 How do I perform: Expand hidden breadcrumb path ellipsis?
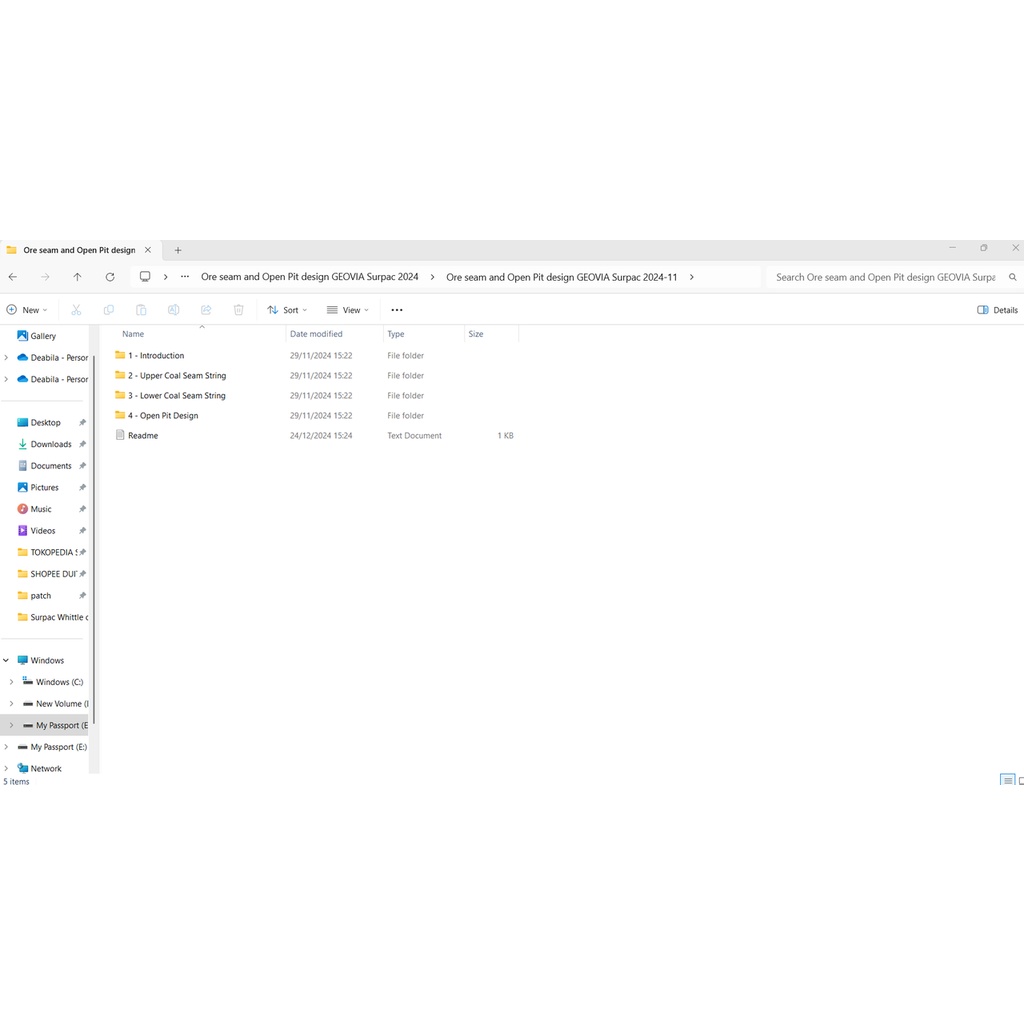185,277
